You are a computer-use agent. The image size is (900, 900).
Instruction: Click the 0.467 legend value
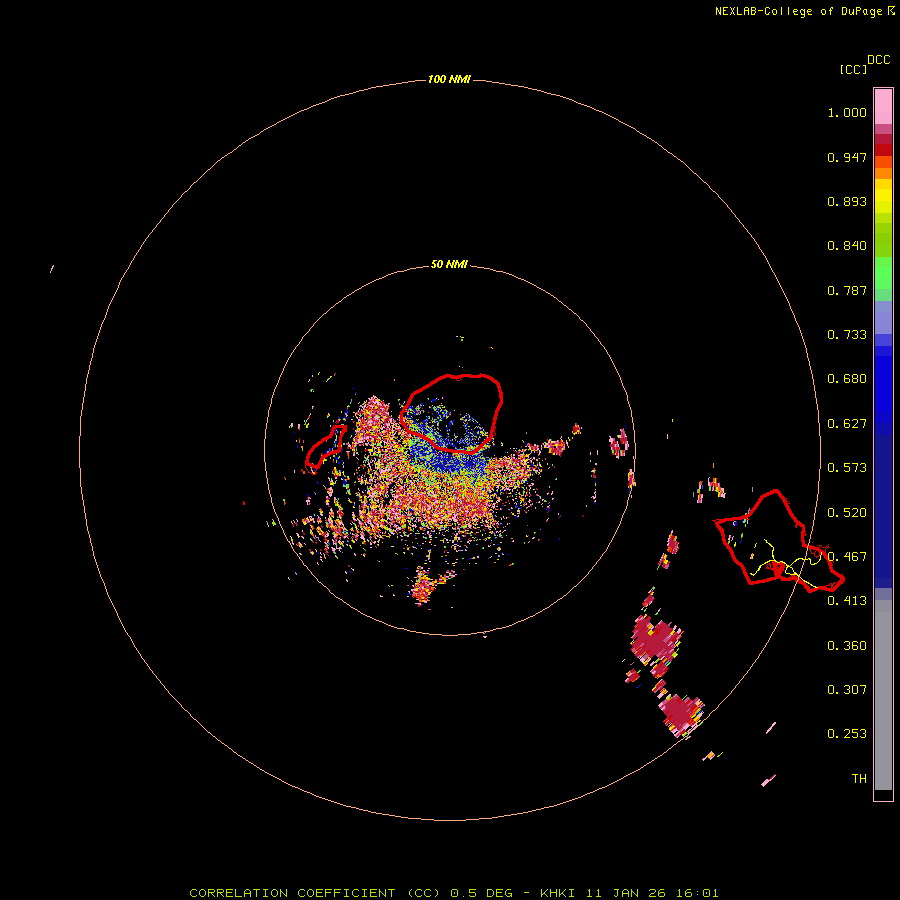click(847, 557)
